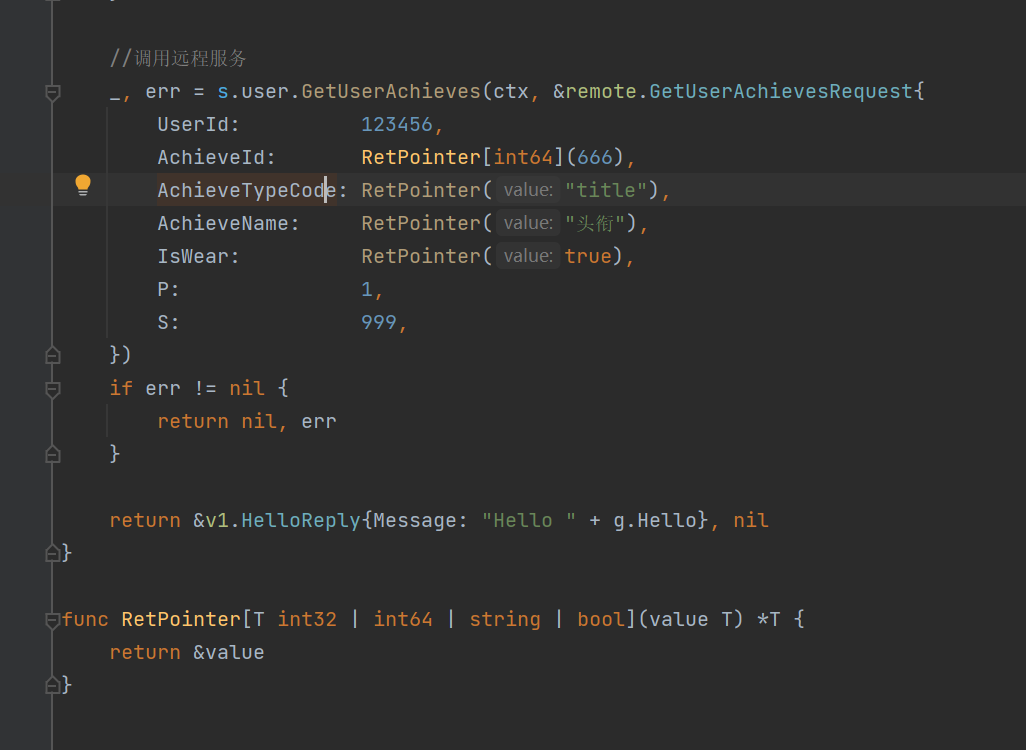Collapse the 'if err != nil' block fold marker
The width and height of the screenshot is (1026, 750).
pos(53,389)
